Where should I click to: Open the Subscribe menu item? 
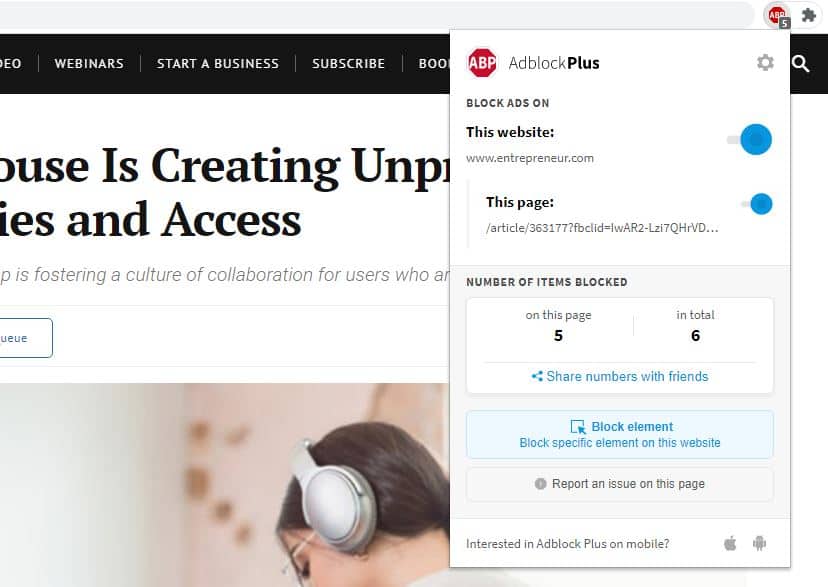349,63
